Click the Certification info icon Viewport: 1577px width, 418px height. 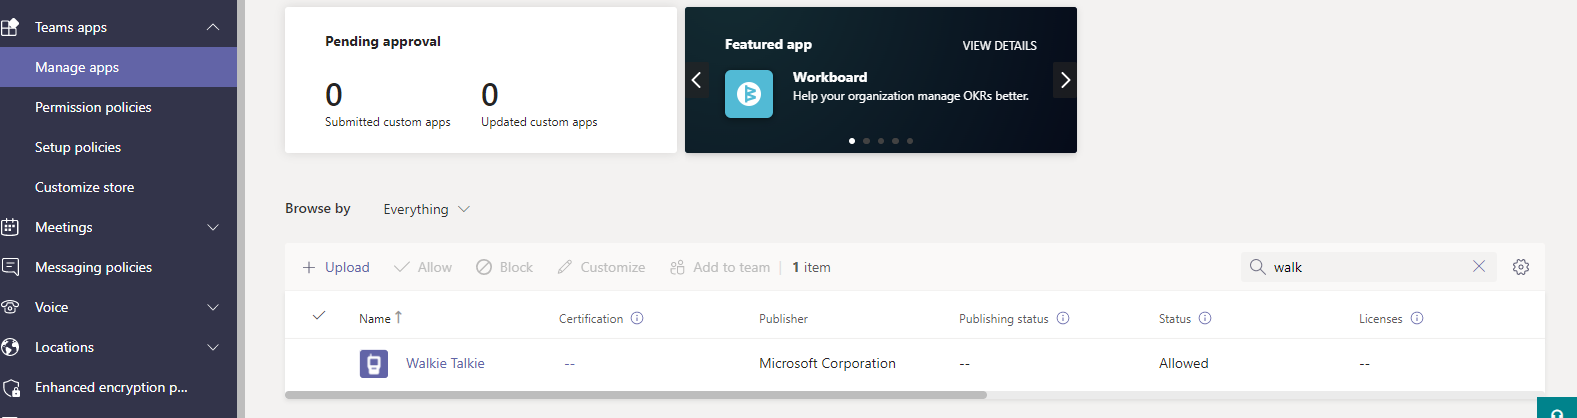click(x=637, y=318)
